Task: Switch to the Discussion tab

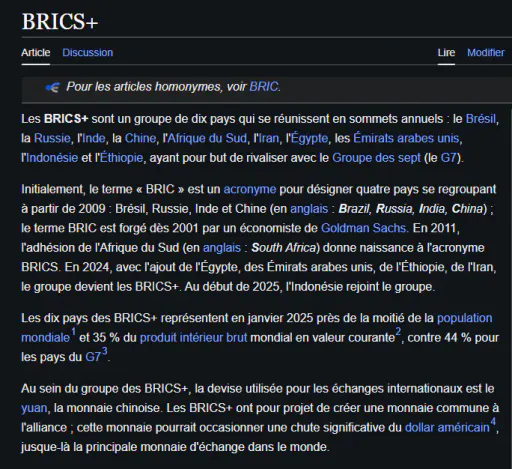Action: pyautogui.click(x=88, y=53)
